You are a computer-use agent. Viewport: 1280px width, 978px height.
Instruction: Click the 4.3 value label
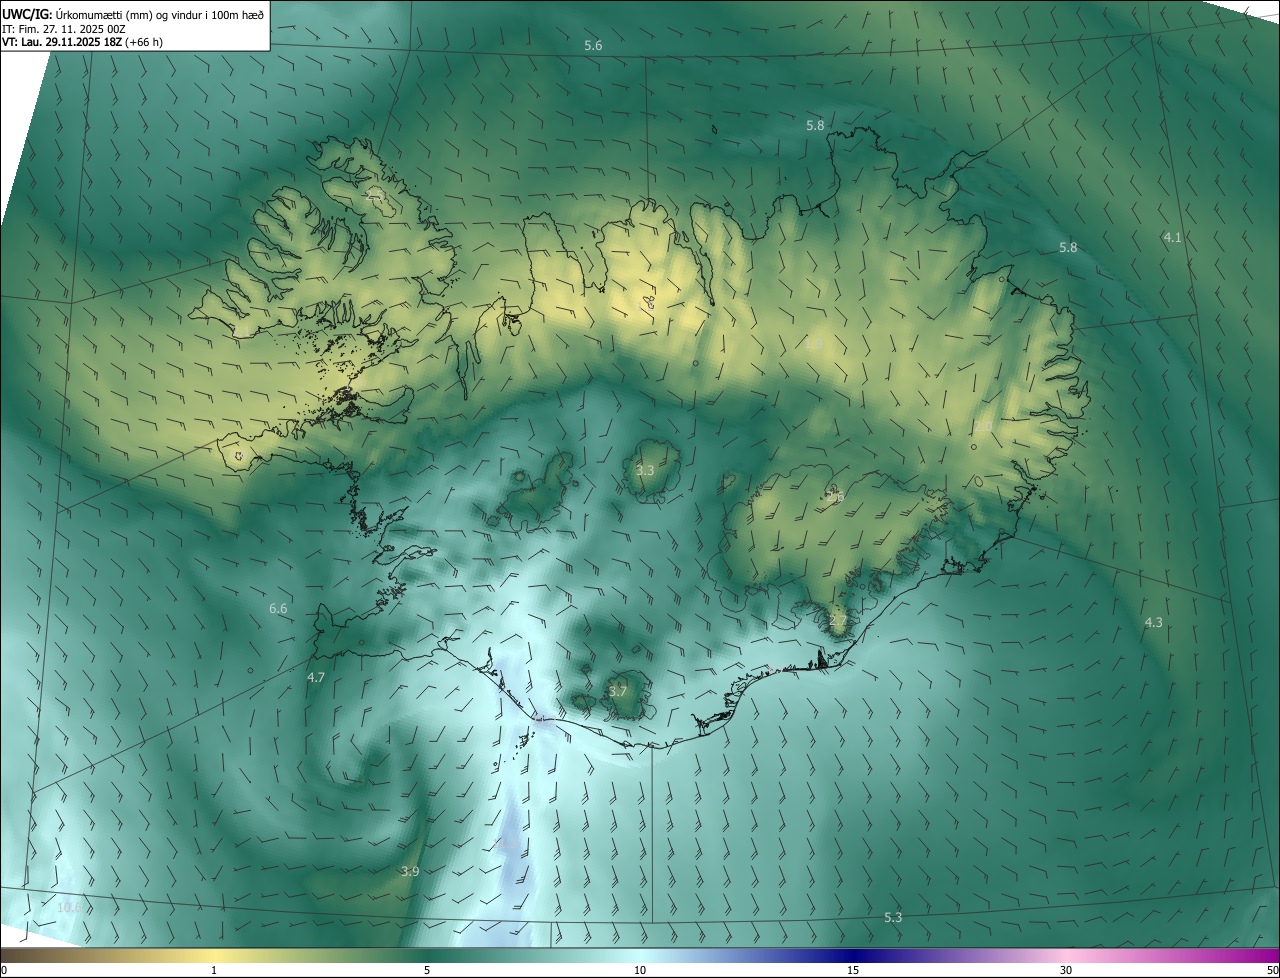click(x=1153, y=622)
